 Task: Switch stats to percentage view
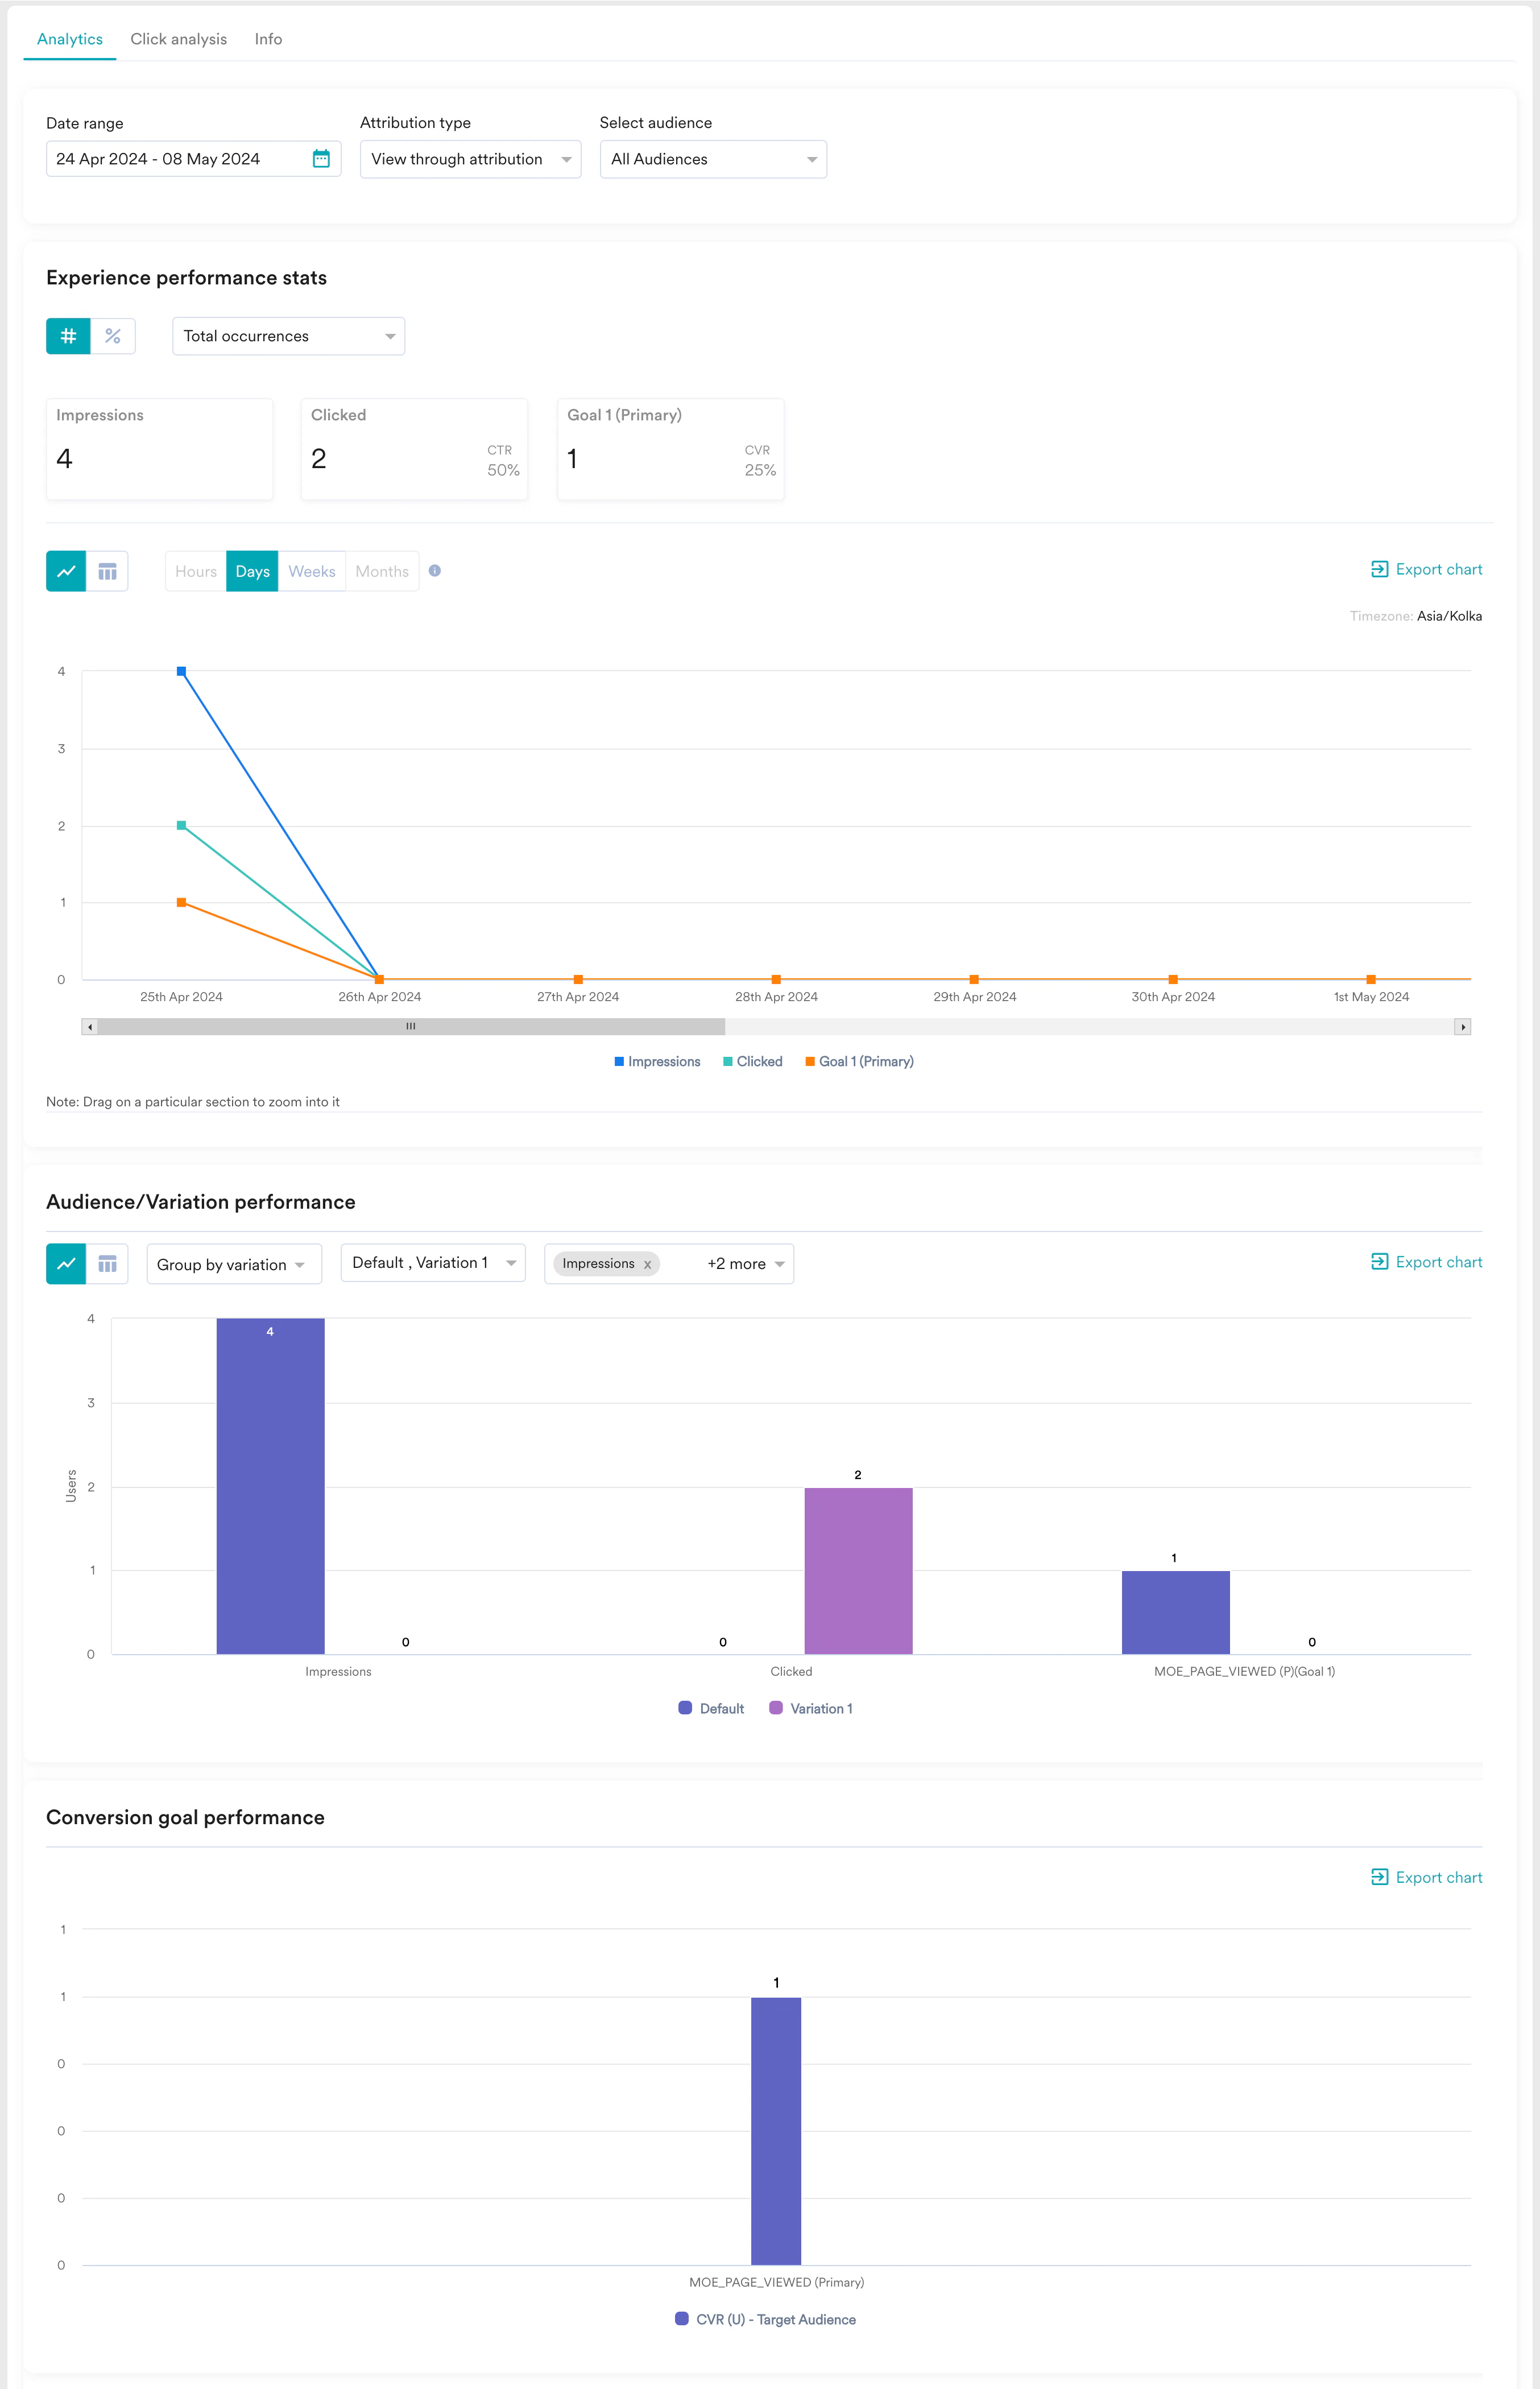click(113, 336)
